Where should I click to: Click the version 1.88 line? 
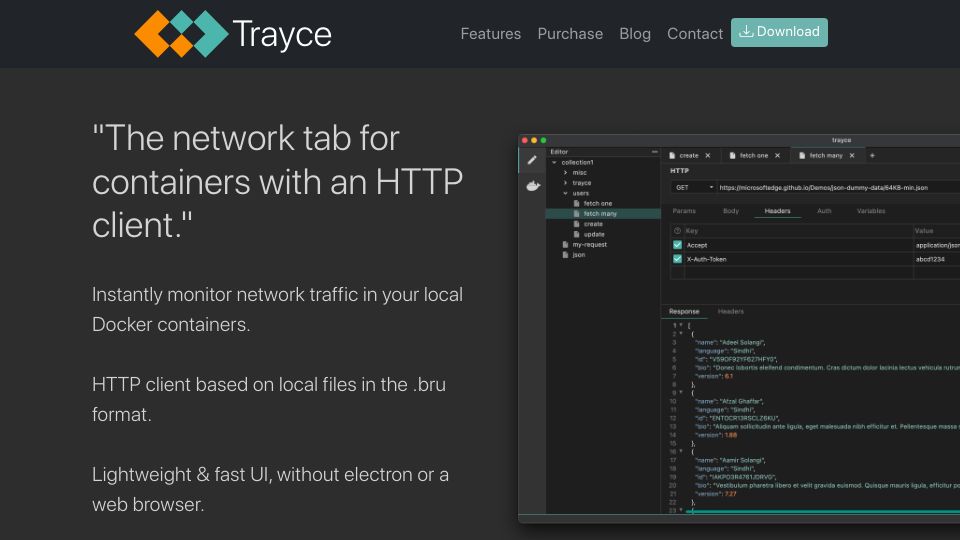(716, 435)
